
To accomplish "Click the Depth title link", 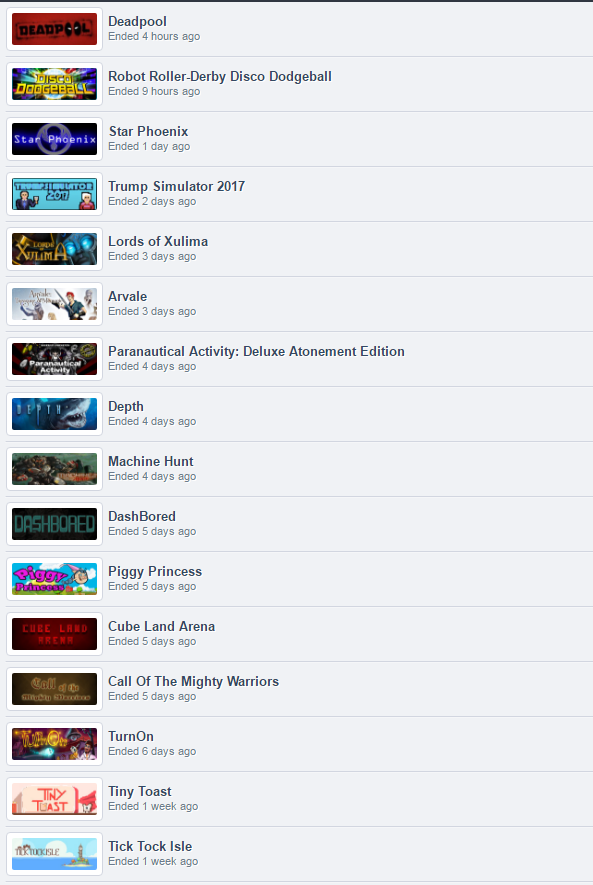I will (x=126, y=406).
